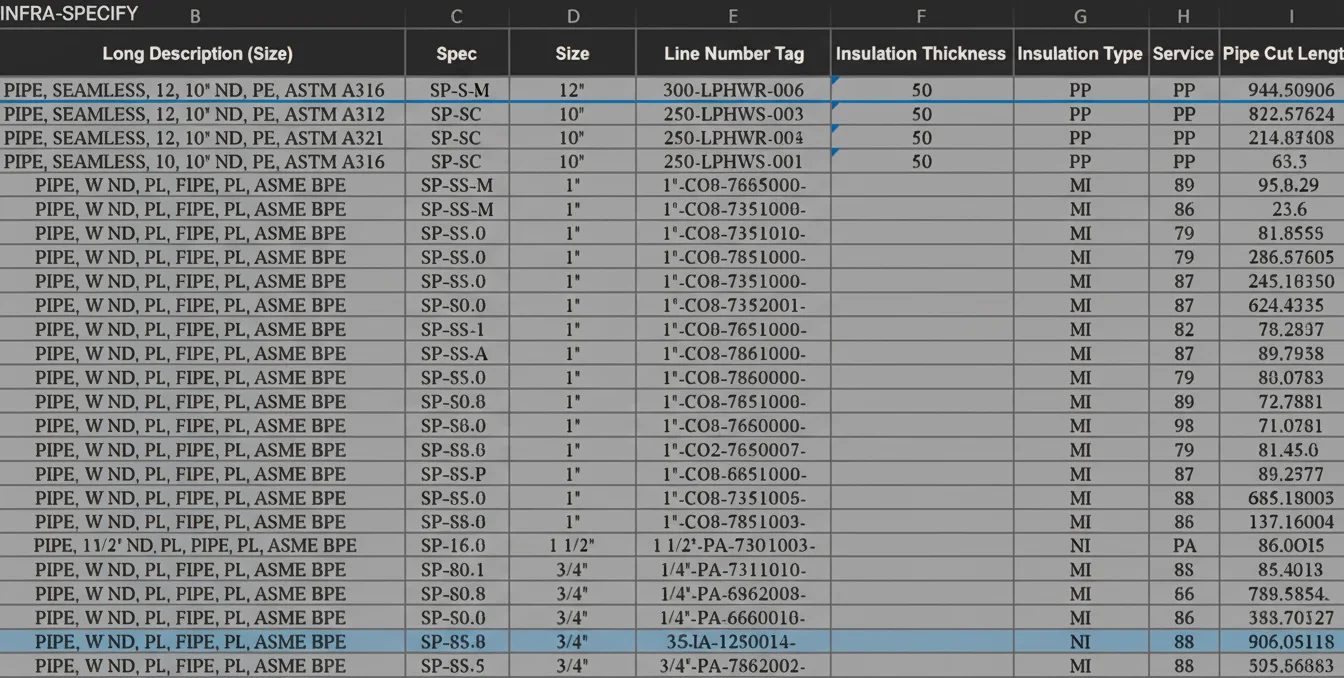Click line tag cell 250-LPHWS-001
This screenshot has height=678, width=1344.
click(733, 162)
